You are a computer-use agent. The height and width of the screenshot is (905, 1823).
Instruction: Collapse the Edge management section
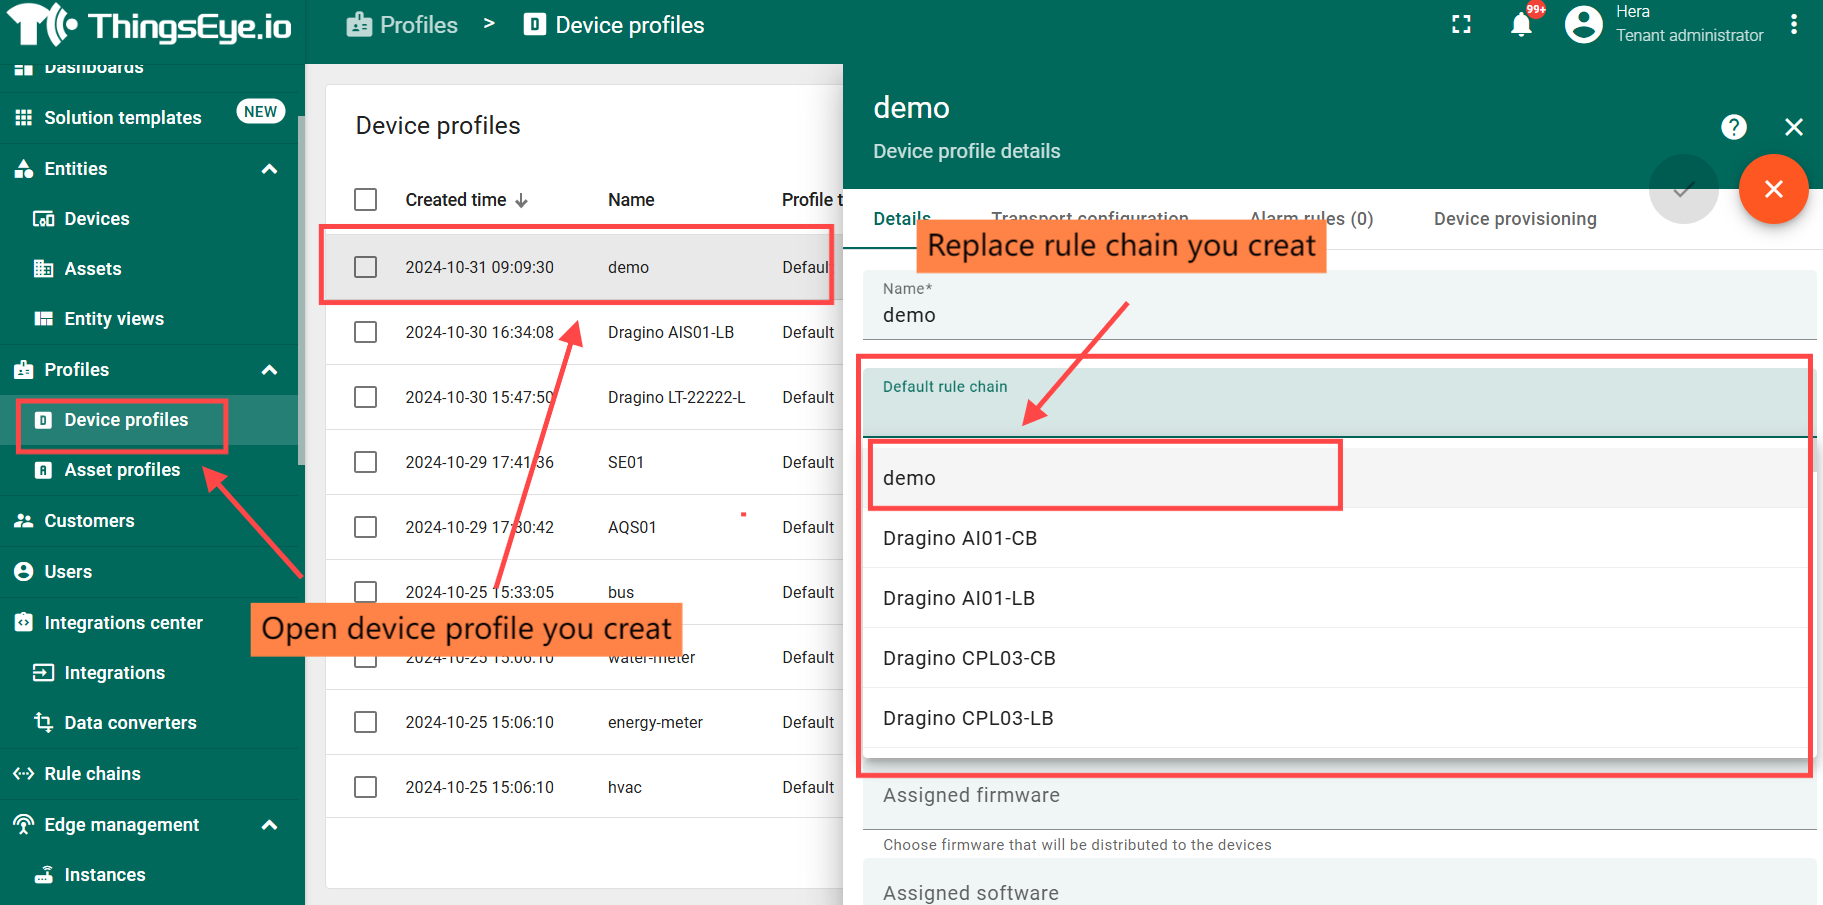point(269,825)
